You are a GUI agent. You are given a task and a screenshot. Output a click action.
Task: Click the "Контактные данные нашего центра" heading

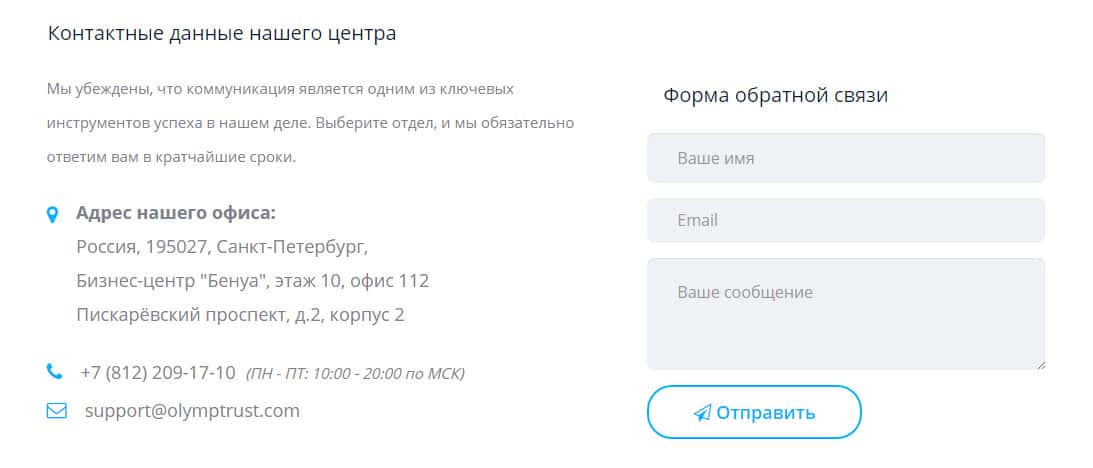[x=222, y=33]
